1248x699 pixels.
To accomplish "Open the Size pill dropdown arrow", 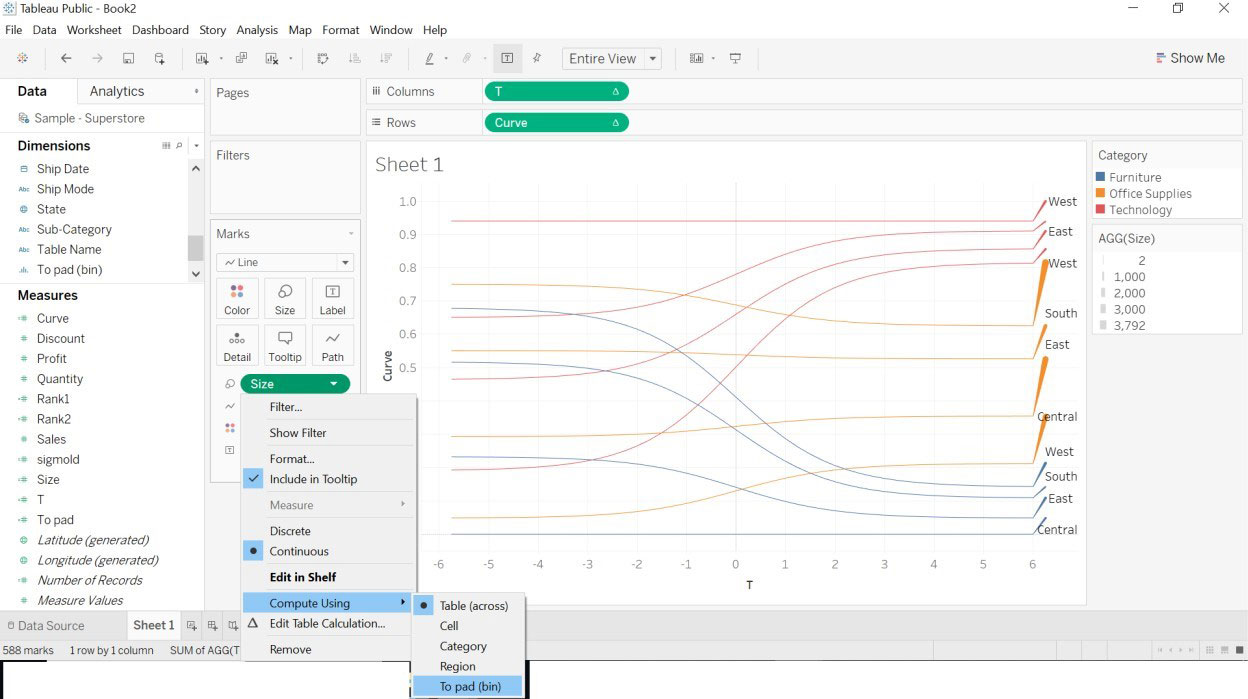I will pyautogui.click(x=333, y=384).
